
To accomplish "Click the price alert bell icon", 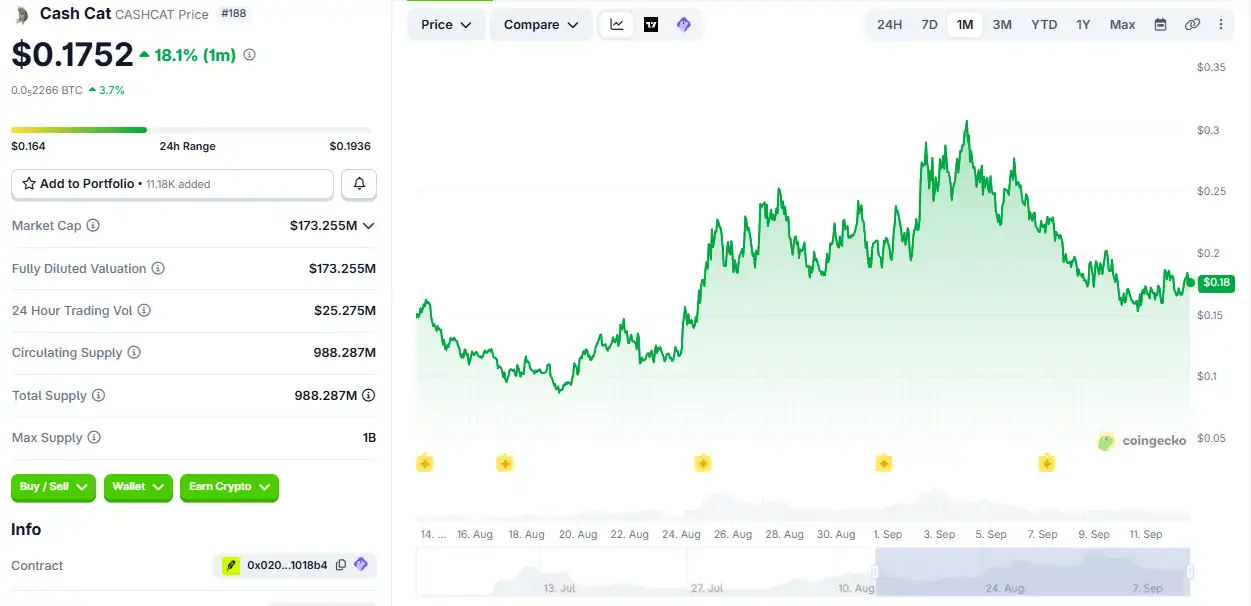I will click(x=359, y=184).
